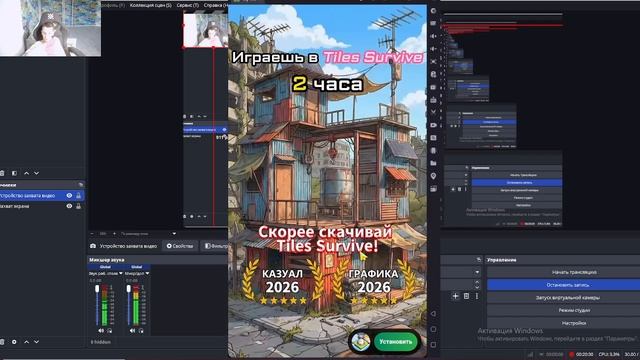This screenshot has height=360, width=640.
Task: Toggle headphone monitoring on desktop audio channel
Action: coord(109,331)
